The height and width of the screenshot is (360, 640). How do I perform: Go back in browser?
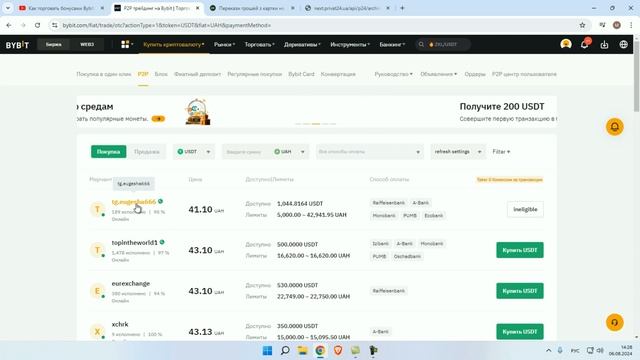[x=9, y=25]
